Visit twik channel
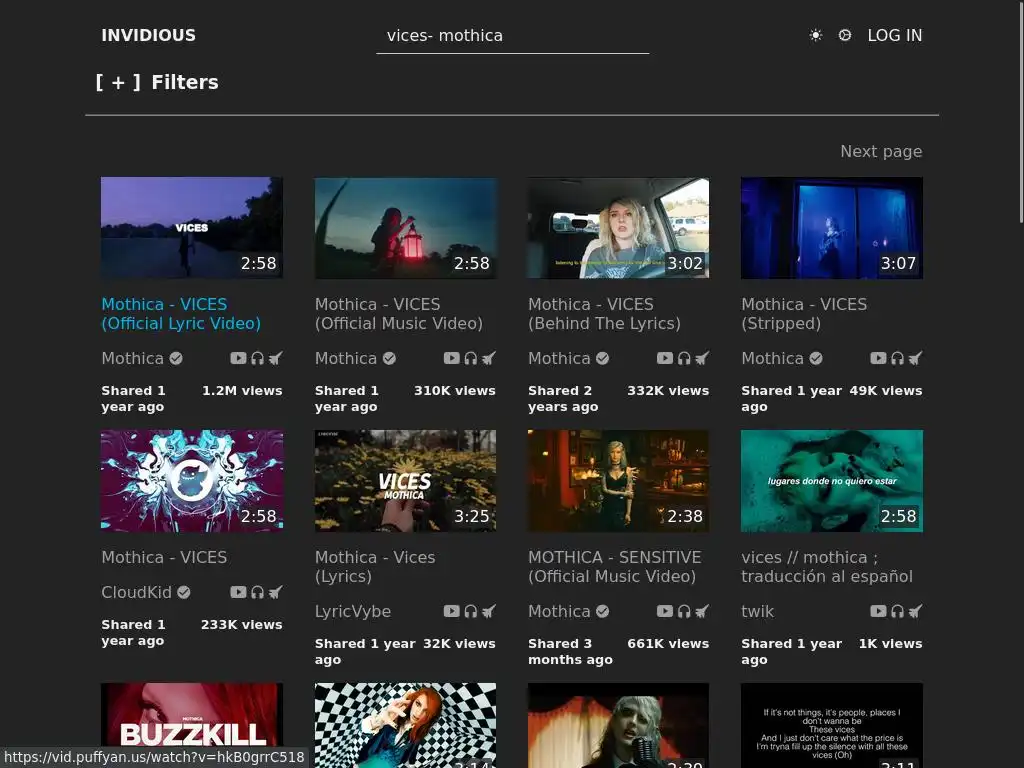This screenshot has width=1024, height=768. click(758, 611)
